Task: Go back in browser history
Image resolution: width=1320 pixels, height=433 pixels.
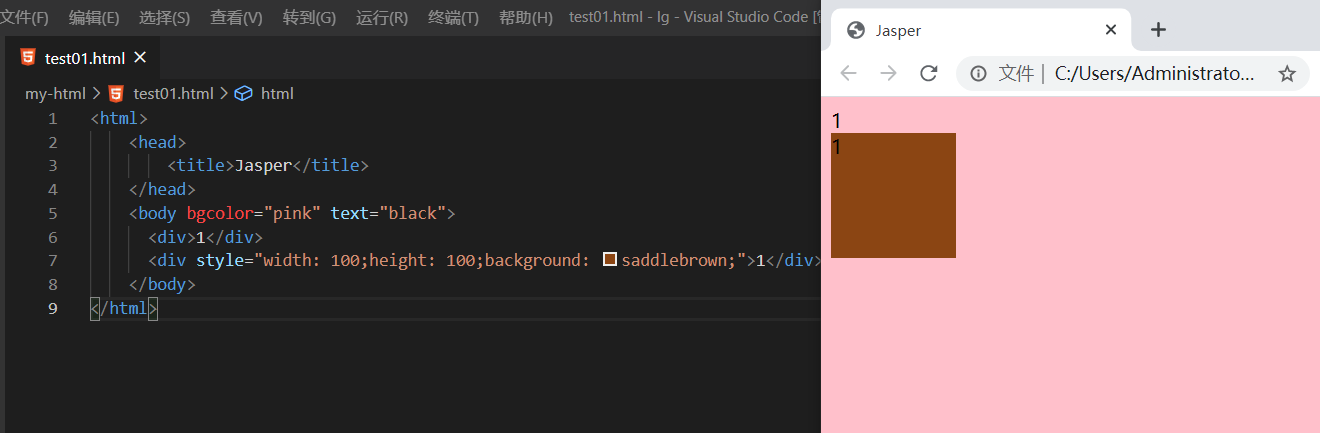Action: coord(848,73)
